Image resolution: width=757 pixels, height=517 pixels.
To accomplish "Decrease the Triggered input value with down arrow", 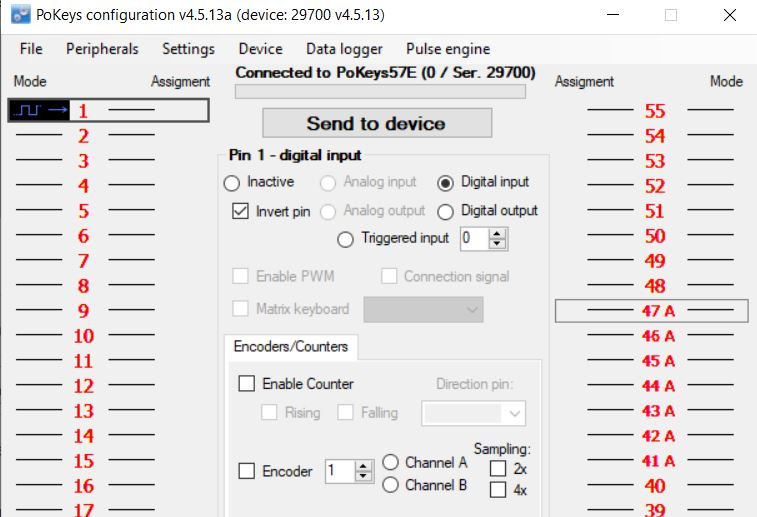I will pos(497,244).
